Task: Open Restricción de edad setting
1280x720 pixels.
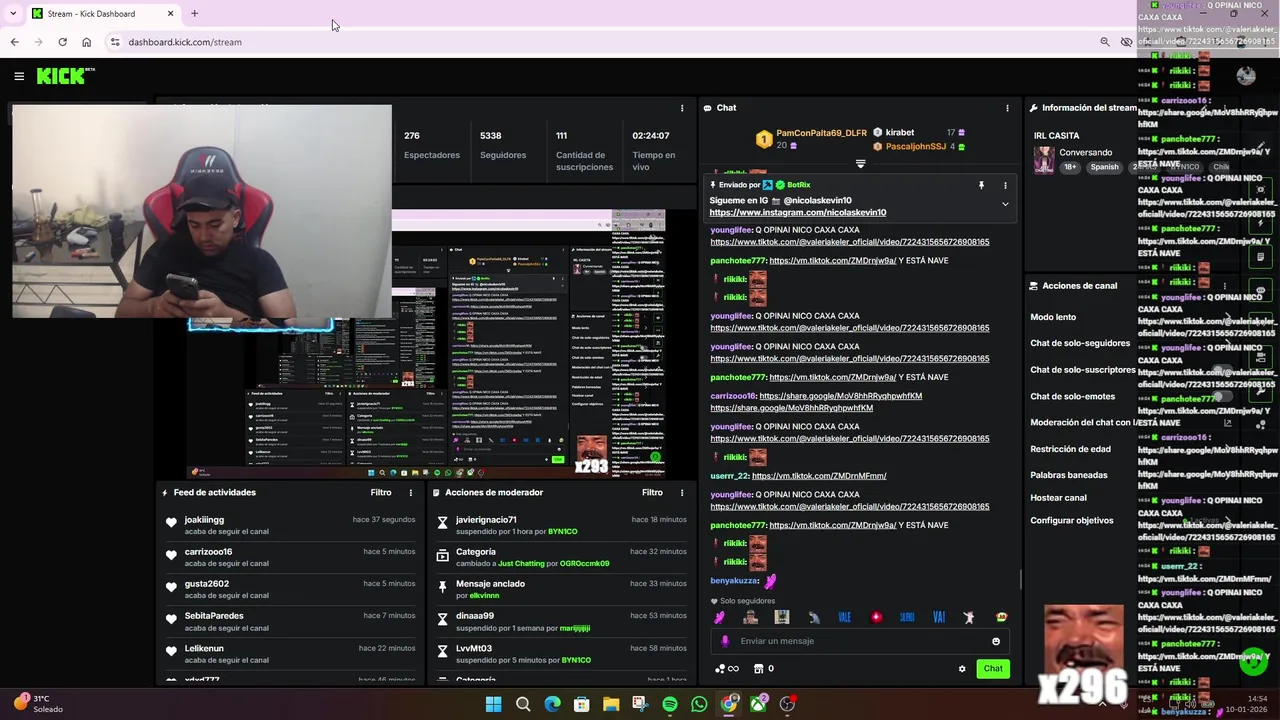Action: coord(1070,449)
